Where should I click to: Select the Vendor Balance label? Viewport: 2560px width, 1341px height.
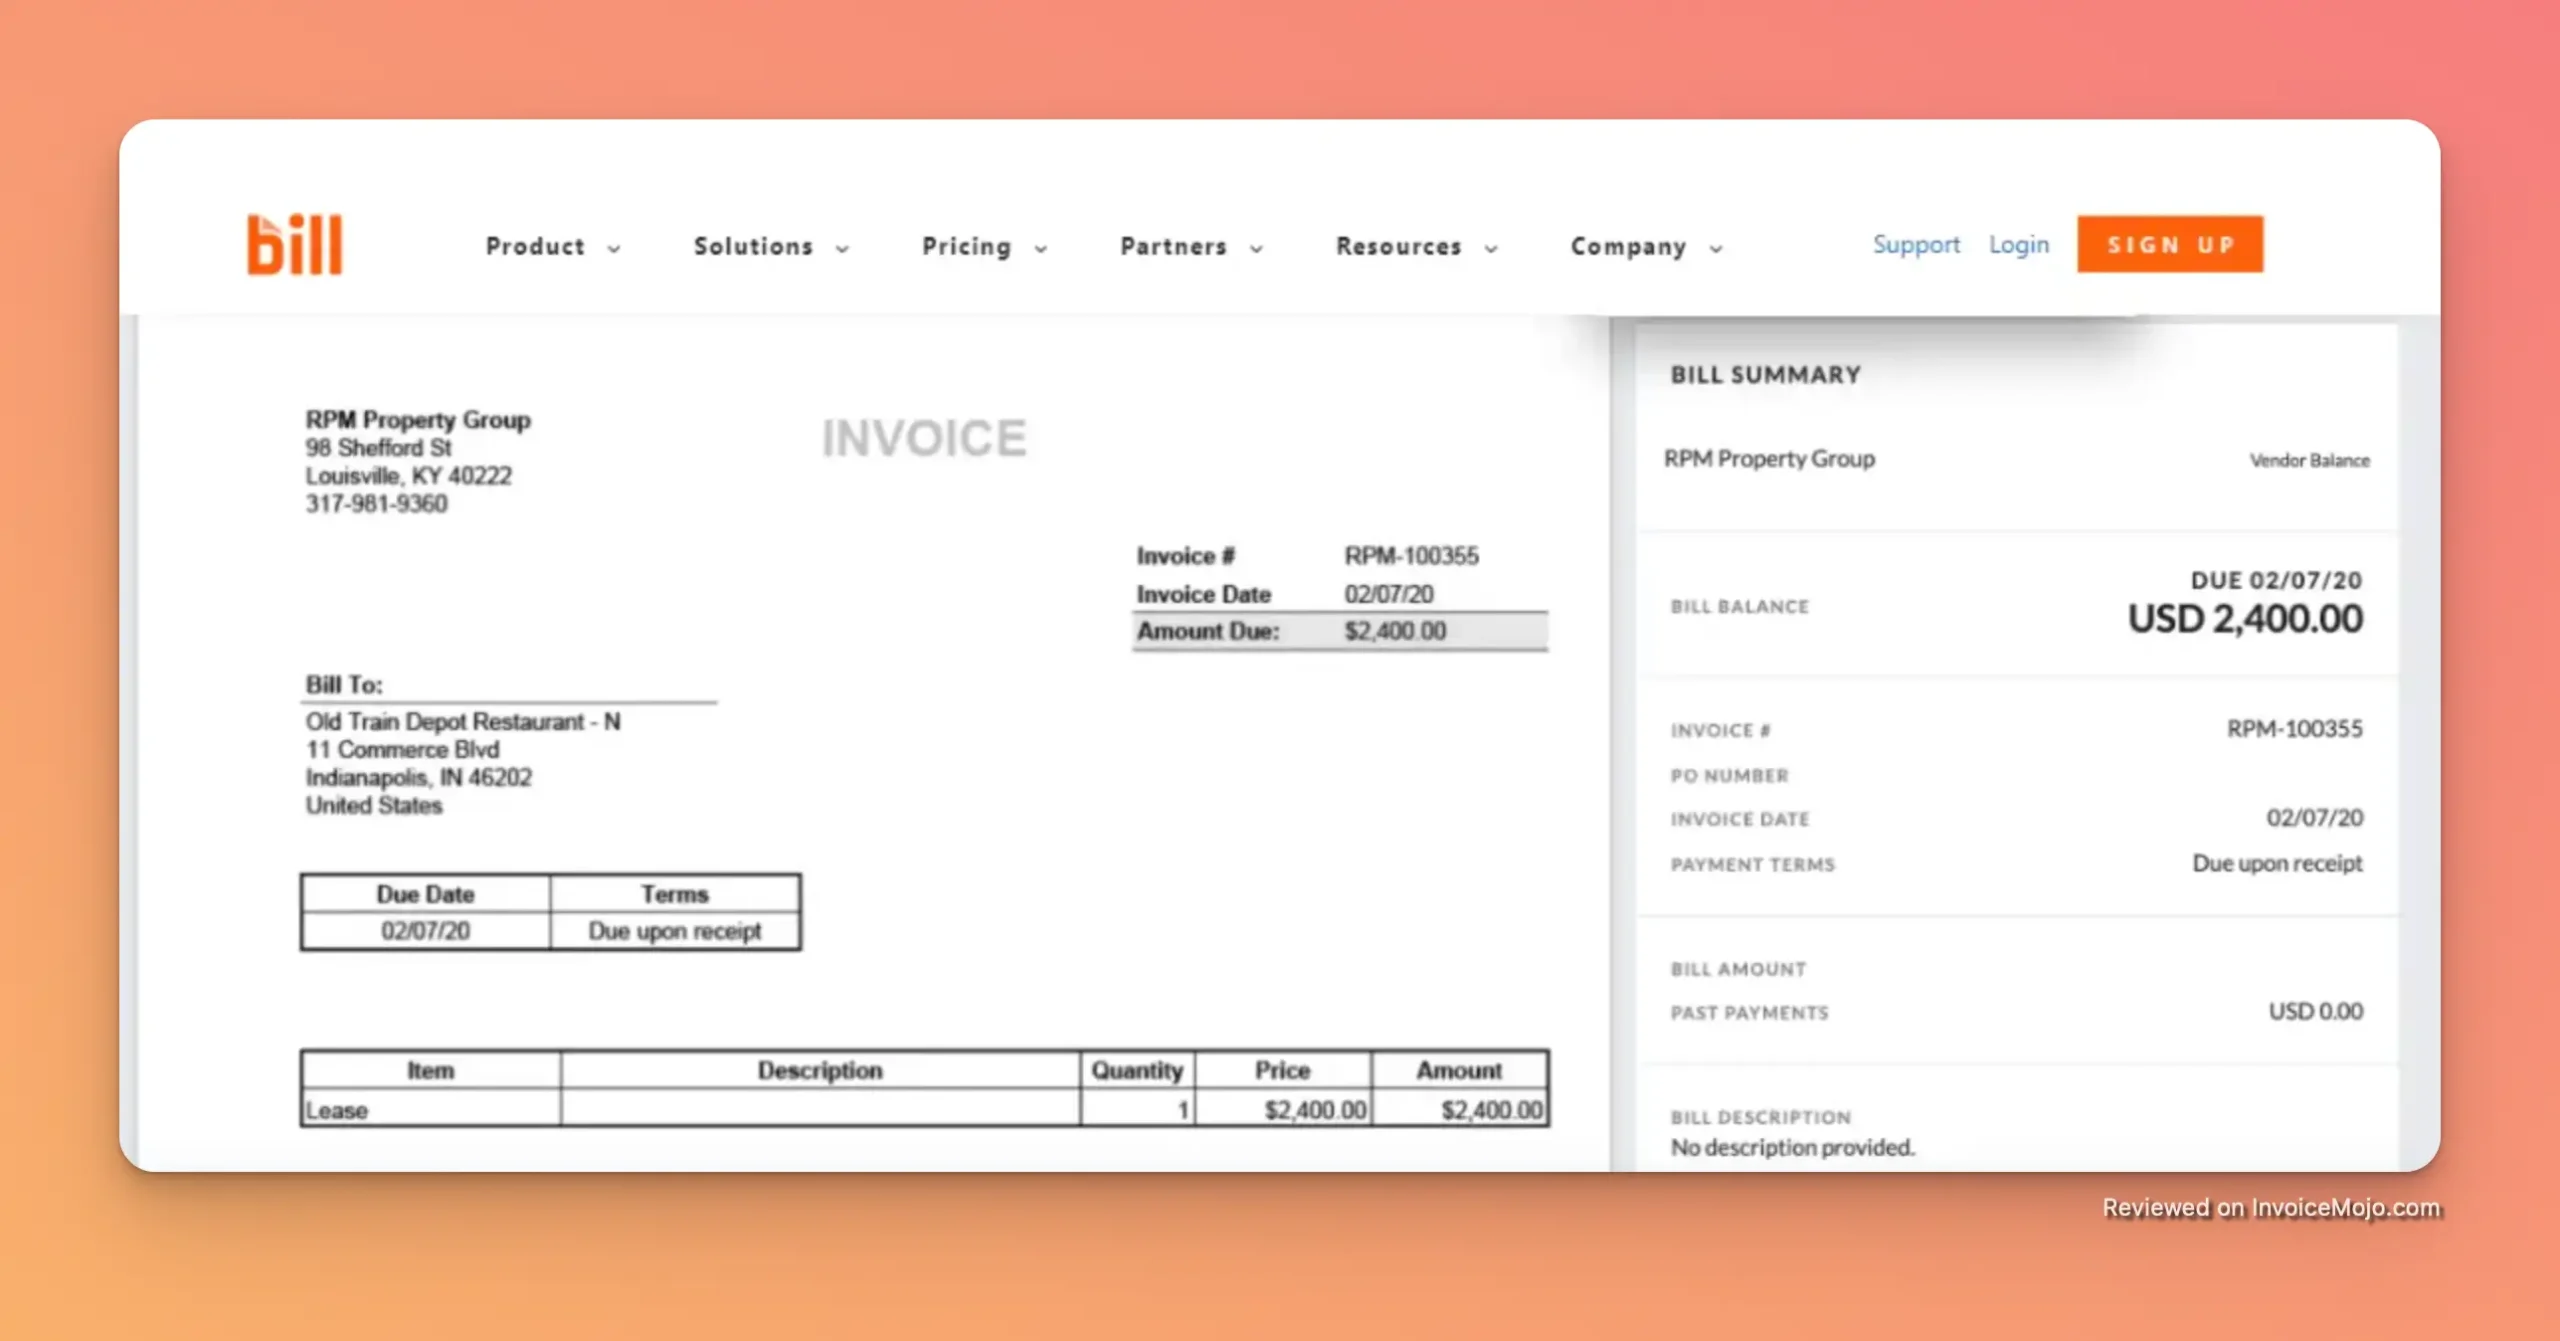pyautogui.click(x=2310, y=461)
